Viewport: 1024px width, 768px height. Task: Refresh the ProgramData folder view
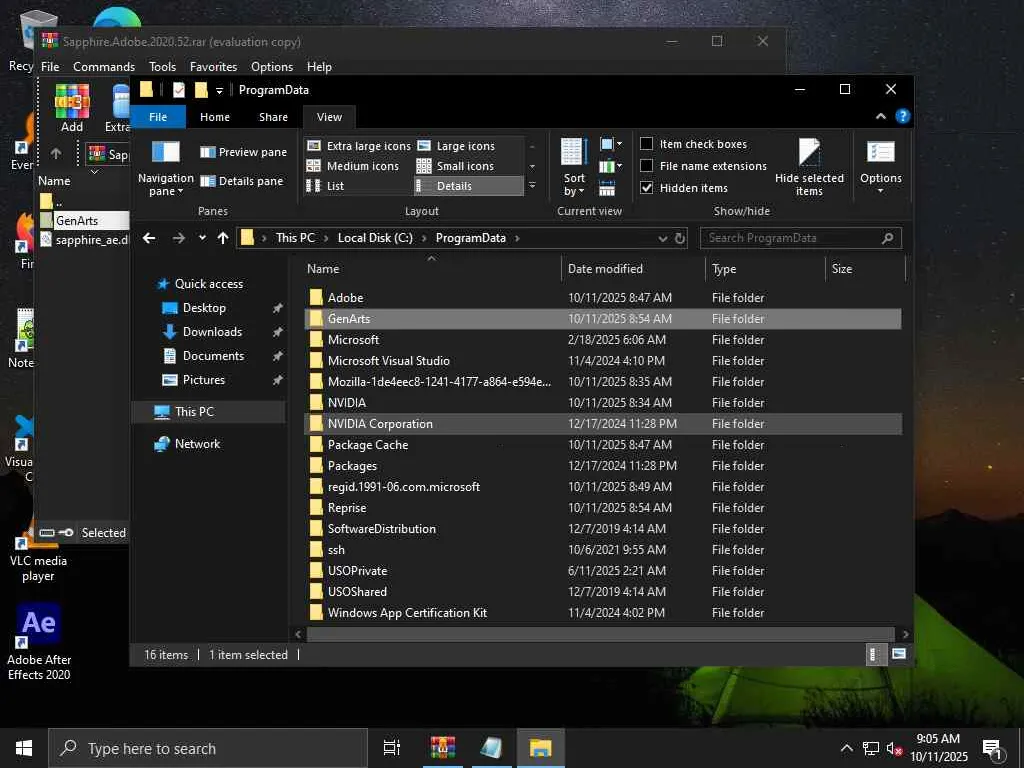[680, 238]
